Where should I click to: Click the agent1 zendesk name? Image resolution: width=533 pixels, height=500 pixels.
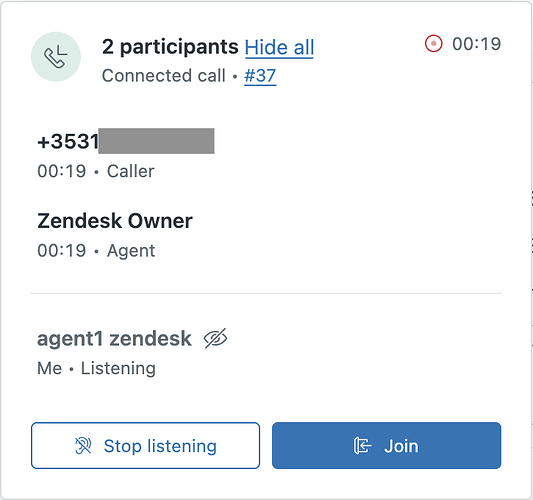(x=114, y=339)
